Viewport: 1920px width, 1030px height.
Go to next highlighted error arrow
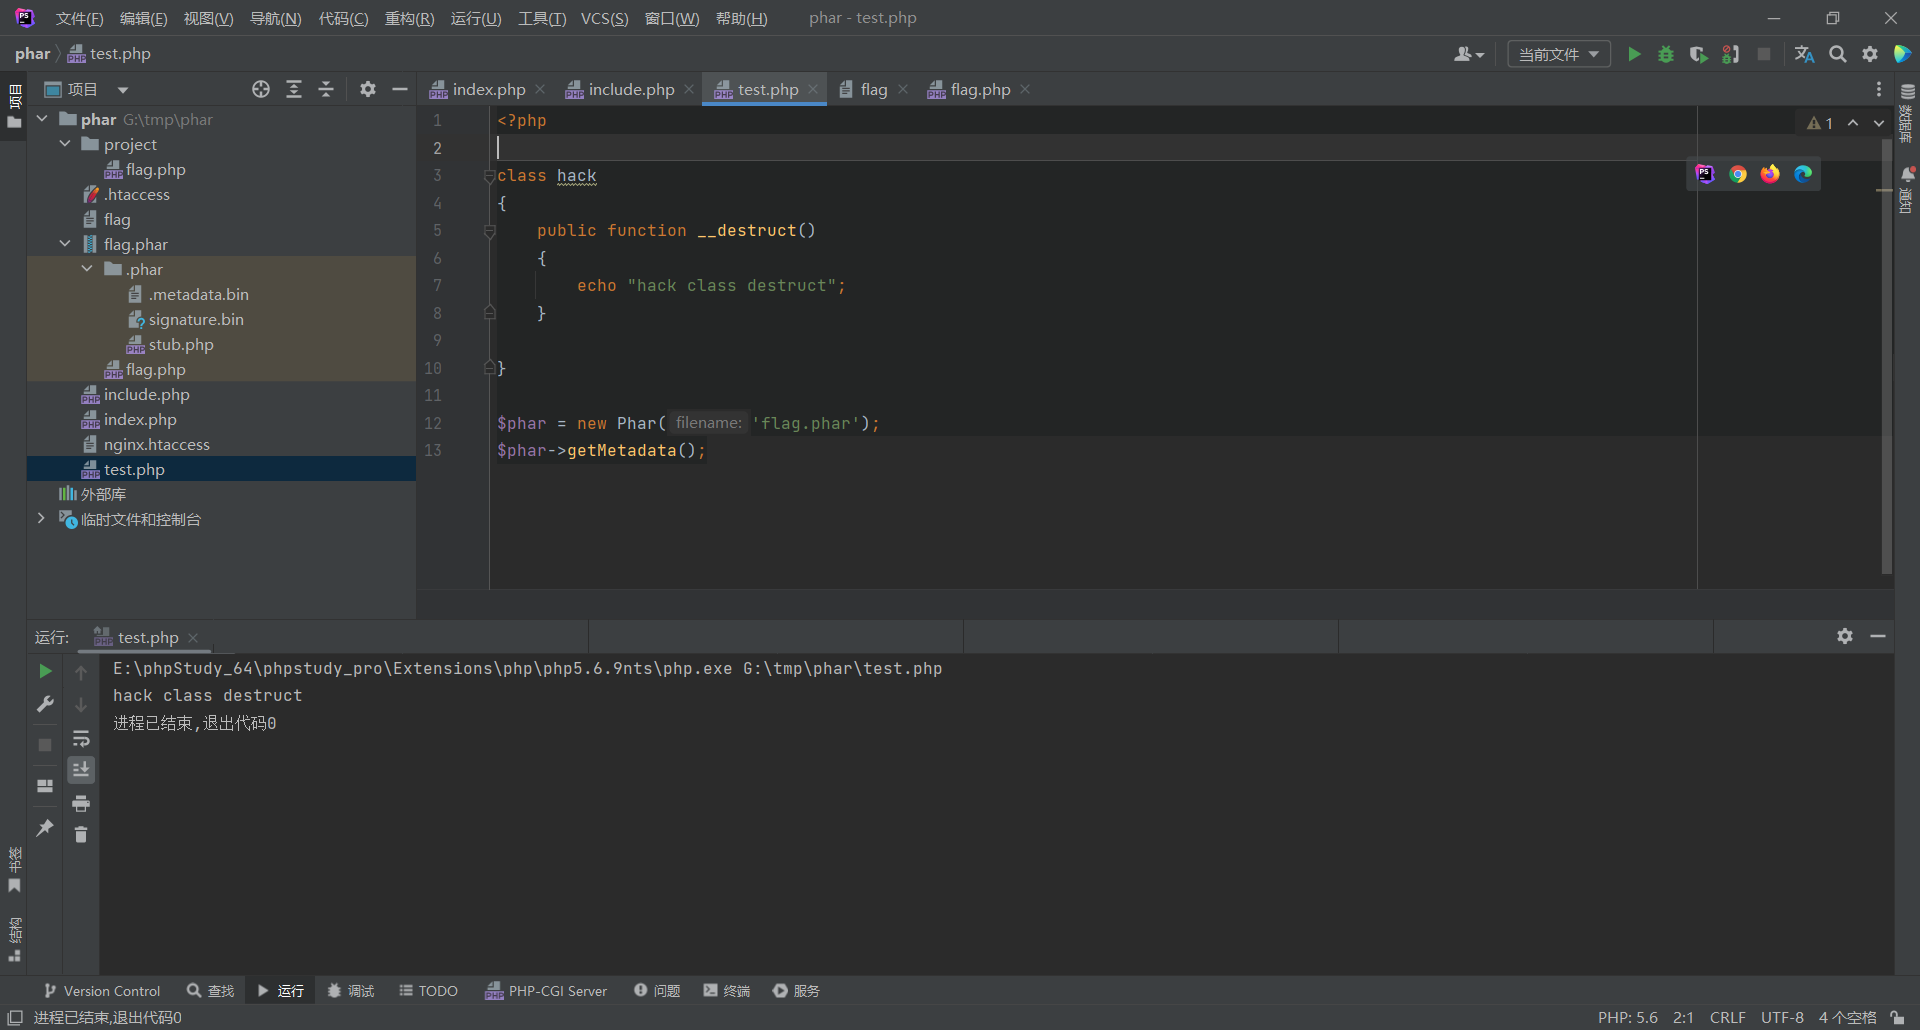[x=1879, y=123]
